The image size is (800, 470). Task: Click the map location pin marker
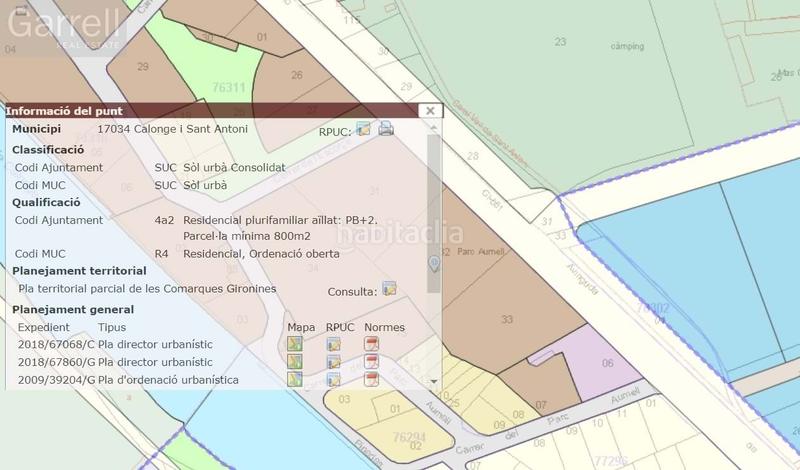pyautogui.click(x=434, y=263)
